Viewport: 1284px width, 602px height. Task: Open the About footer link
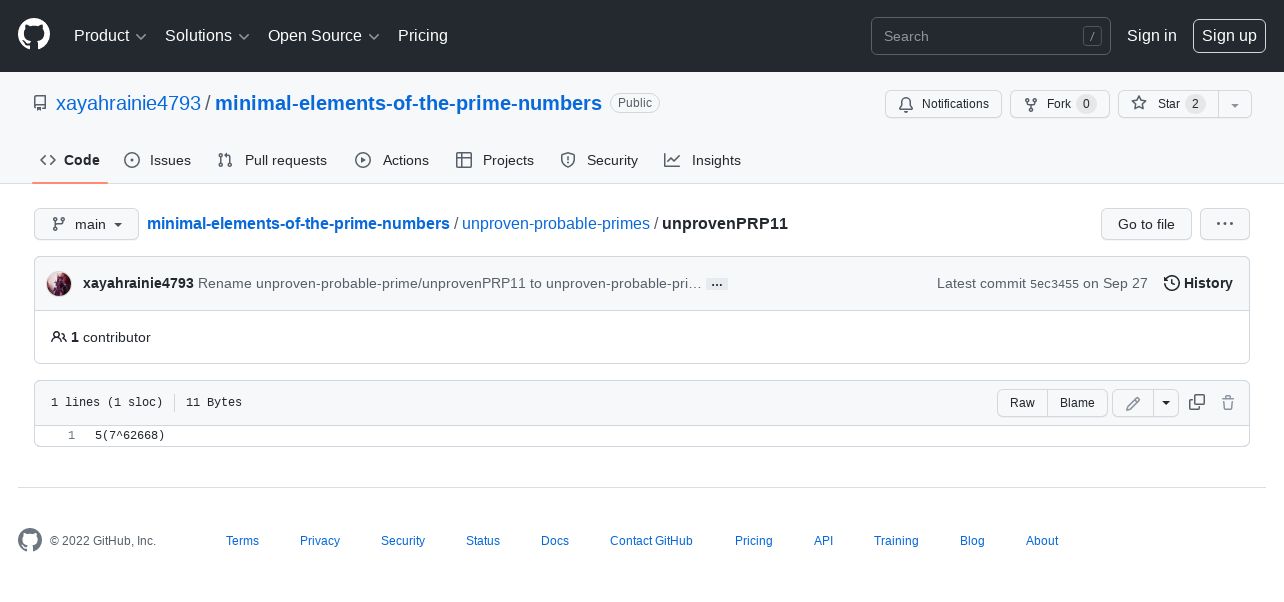pyautogui.click(x=1042, y=541)
